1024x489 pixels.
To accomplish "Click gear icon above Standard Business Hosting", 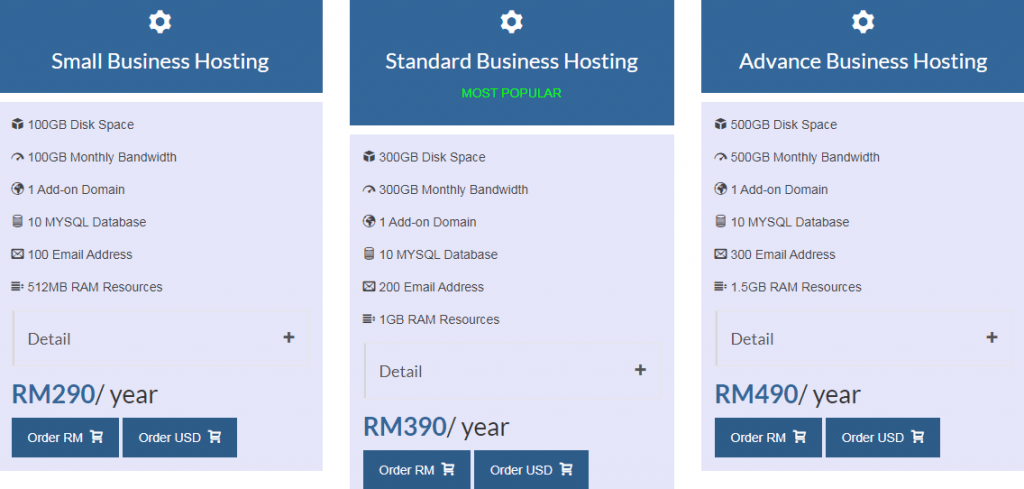I will click(511, 22).
